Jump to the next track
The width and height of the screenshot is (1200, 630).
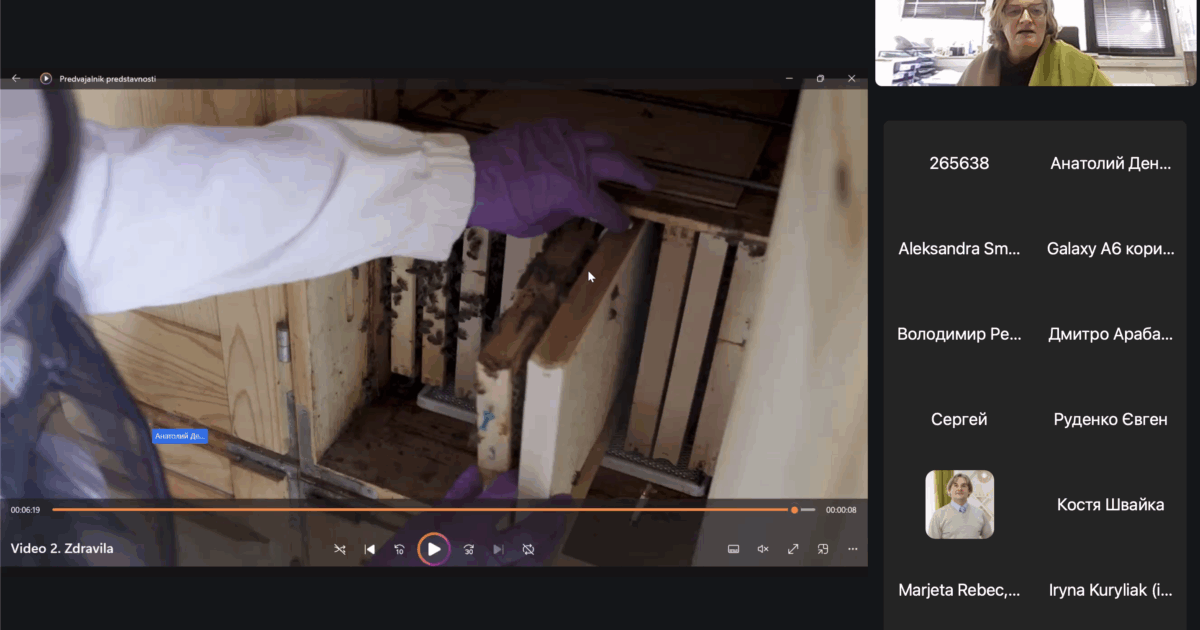coord(498,549)
